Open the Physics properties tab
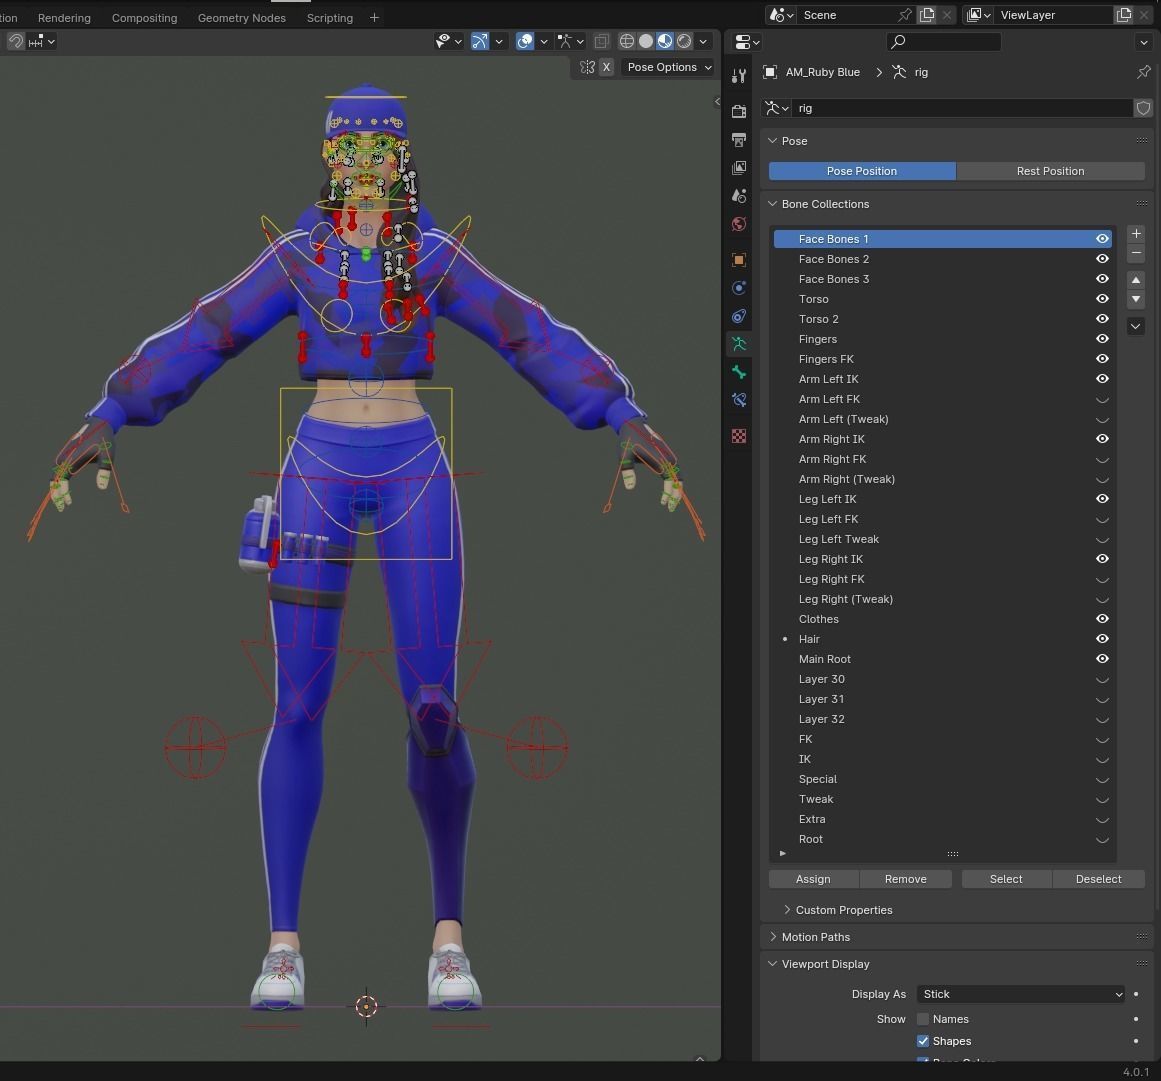Image resolution: width=1161 pixels, height=1081 pixels. 738,288
